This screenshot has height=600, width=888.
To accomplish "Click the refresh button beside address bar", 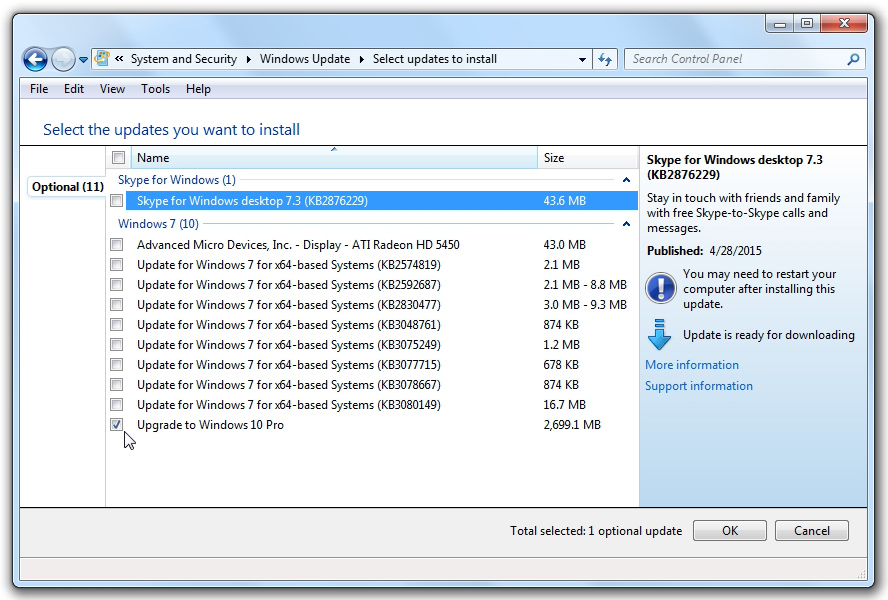I will 605,59.
